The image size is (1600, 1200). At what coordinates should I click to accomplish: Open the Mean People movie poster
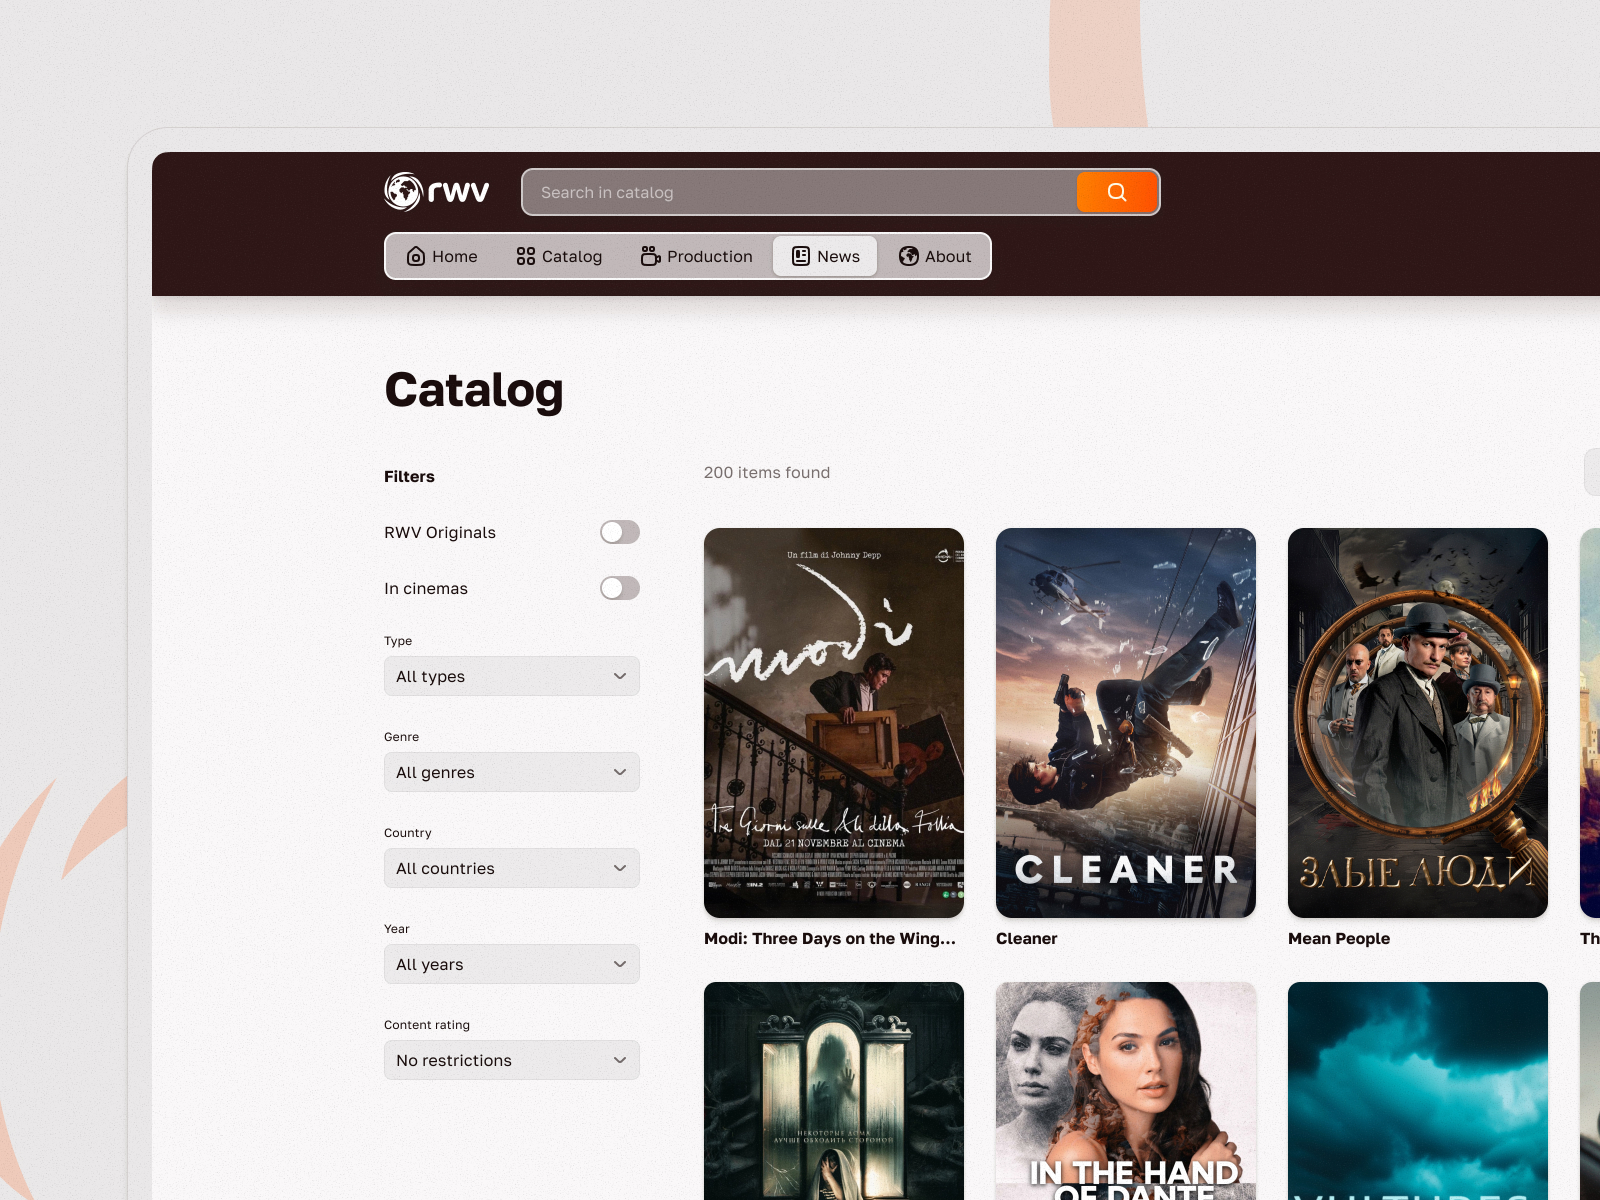(x=1418, y=723)
